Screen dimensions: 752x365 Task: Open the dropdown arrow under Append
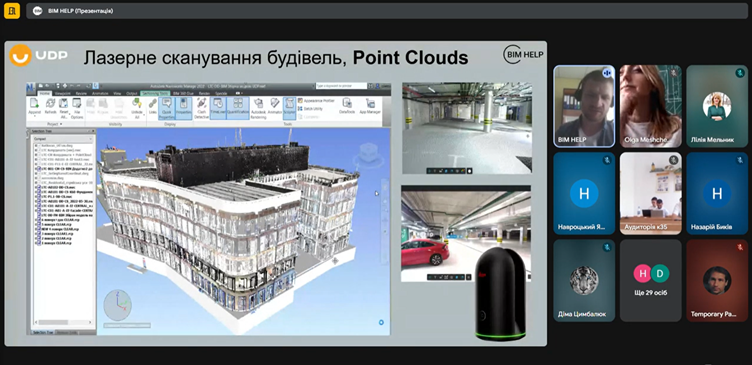(x=35, y=116)
